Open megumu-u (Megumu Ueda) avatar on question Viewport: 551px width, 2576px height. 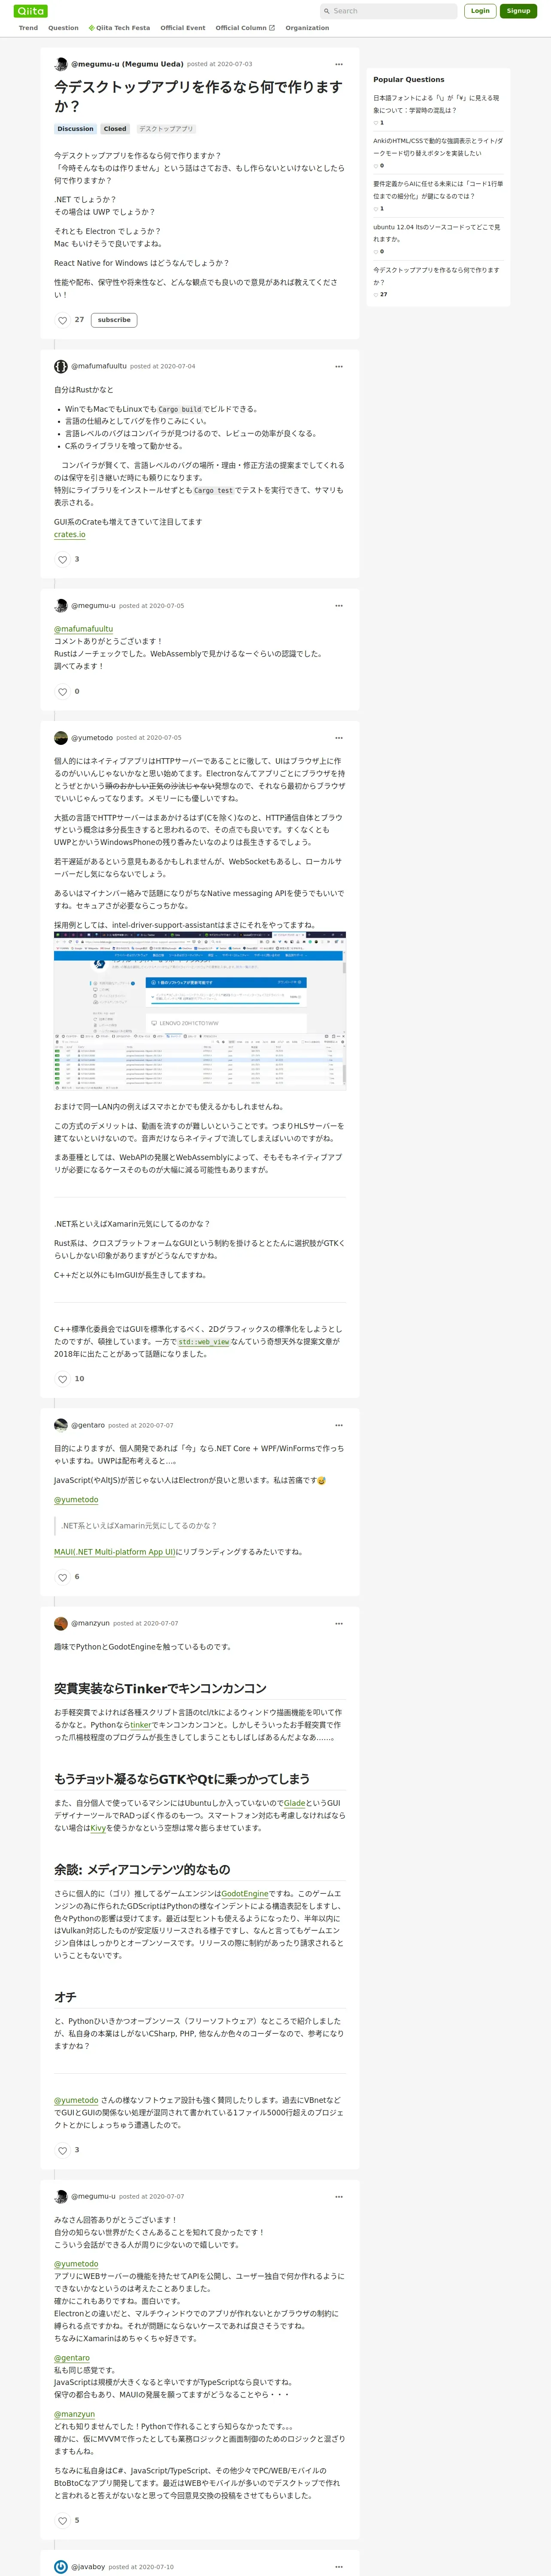tap(61, 64)
